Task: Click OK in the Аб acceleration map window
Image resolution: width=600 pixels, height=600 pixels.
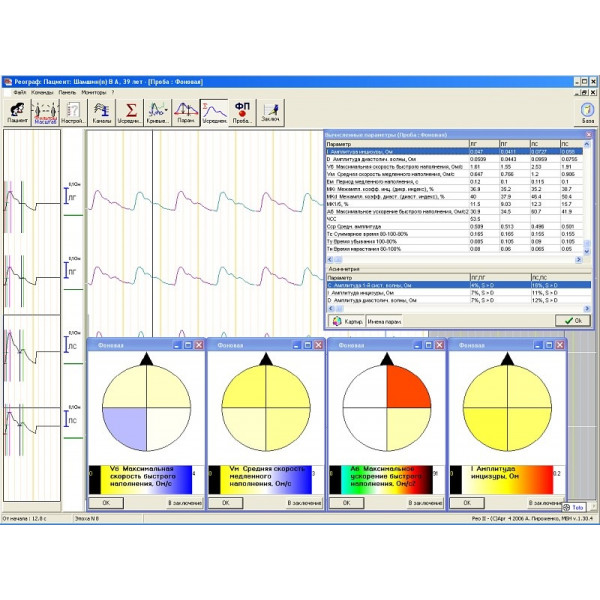Action: tap(347, 503)
